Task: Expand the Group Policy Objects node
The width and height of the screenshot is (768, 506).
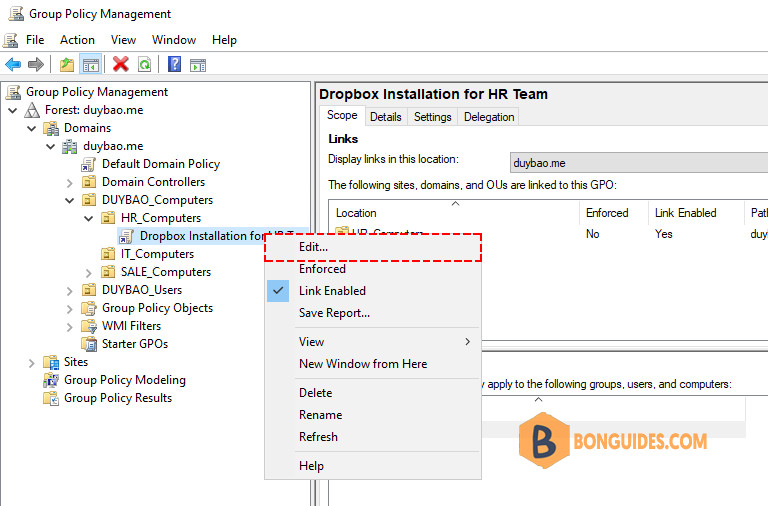Action: coord(70,309)
